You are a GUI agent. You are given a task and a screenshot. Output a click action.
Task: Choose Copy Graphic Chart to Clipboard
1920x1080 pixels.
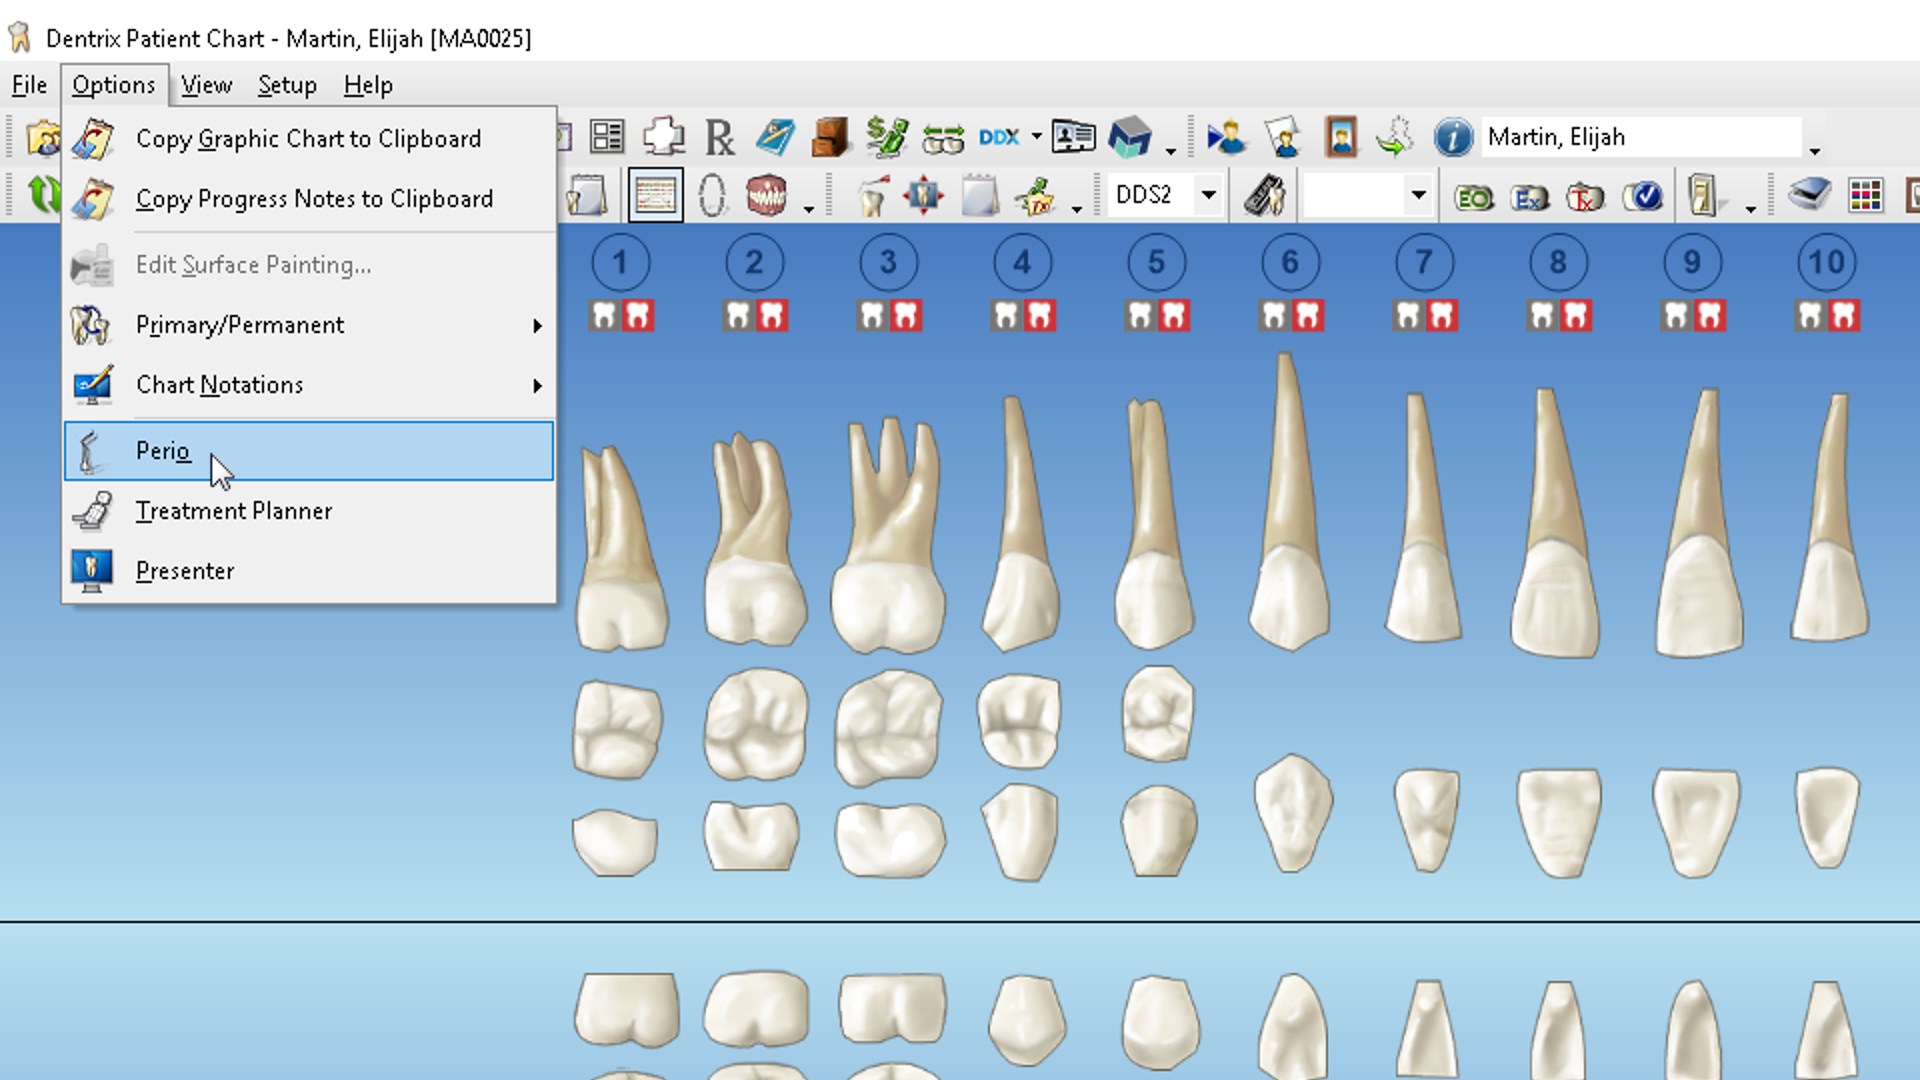click(309, 139)
